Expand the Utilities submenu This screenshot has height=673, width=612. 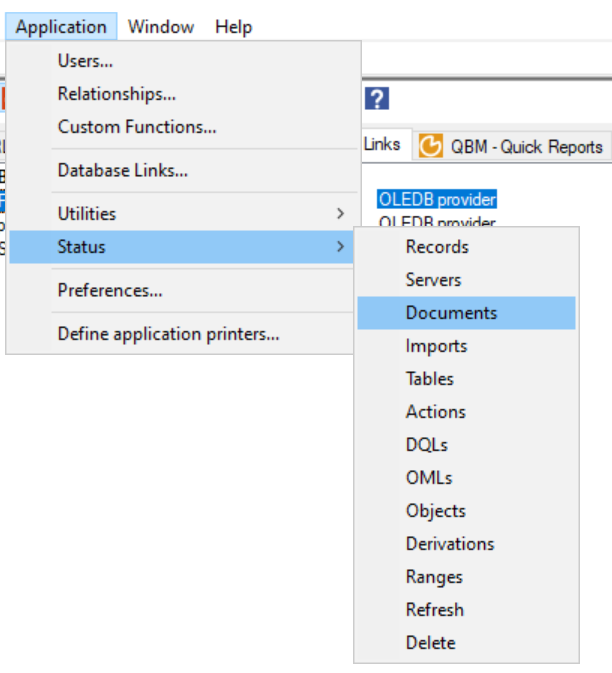click(87, 214)
